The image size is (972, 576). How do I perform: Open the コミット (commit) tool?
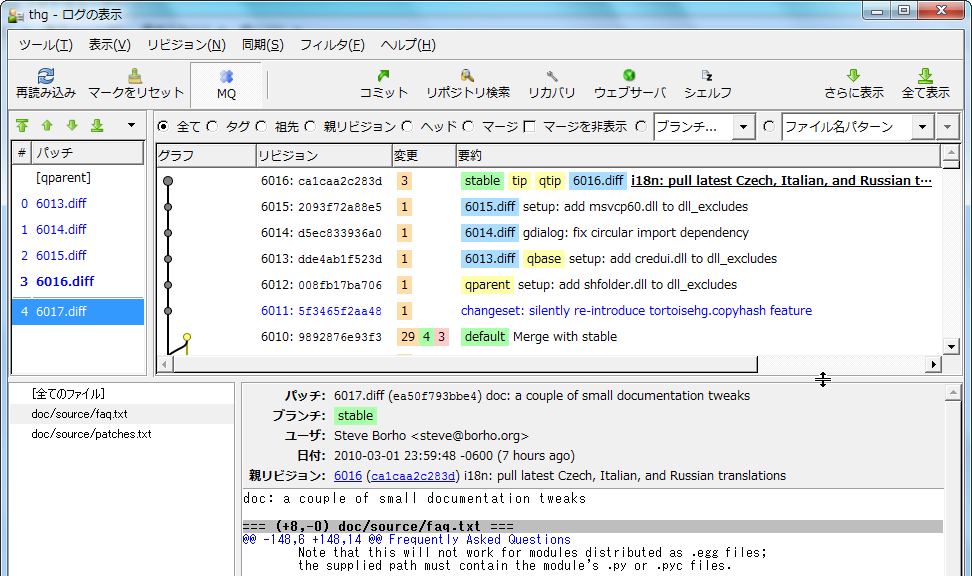[384, 84]
